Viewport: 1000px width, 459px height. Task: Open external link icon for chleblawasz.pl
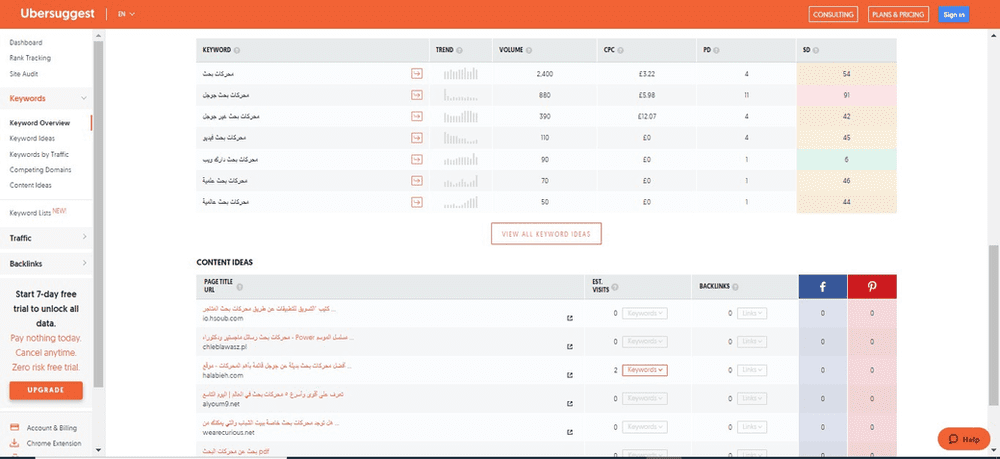pyautogui.click(x=570, y=347)
